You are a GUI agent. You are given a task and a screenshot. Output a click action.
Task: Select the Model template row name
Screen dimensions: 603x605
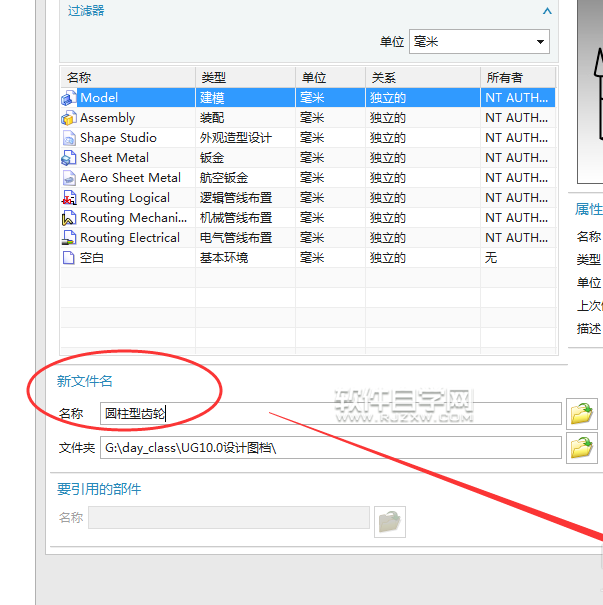coord(99,98)
